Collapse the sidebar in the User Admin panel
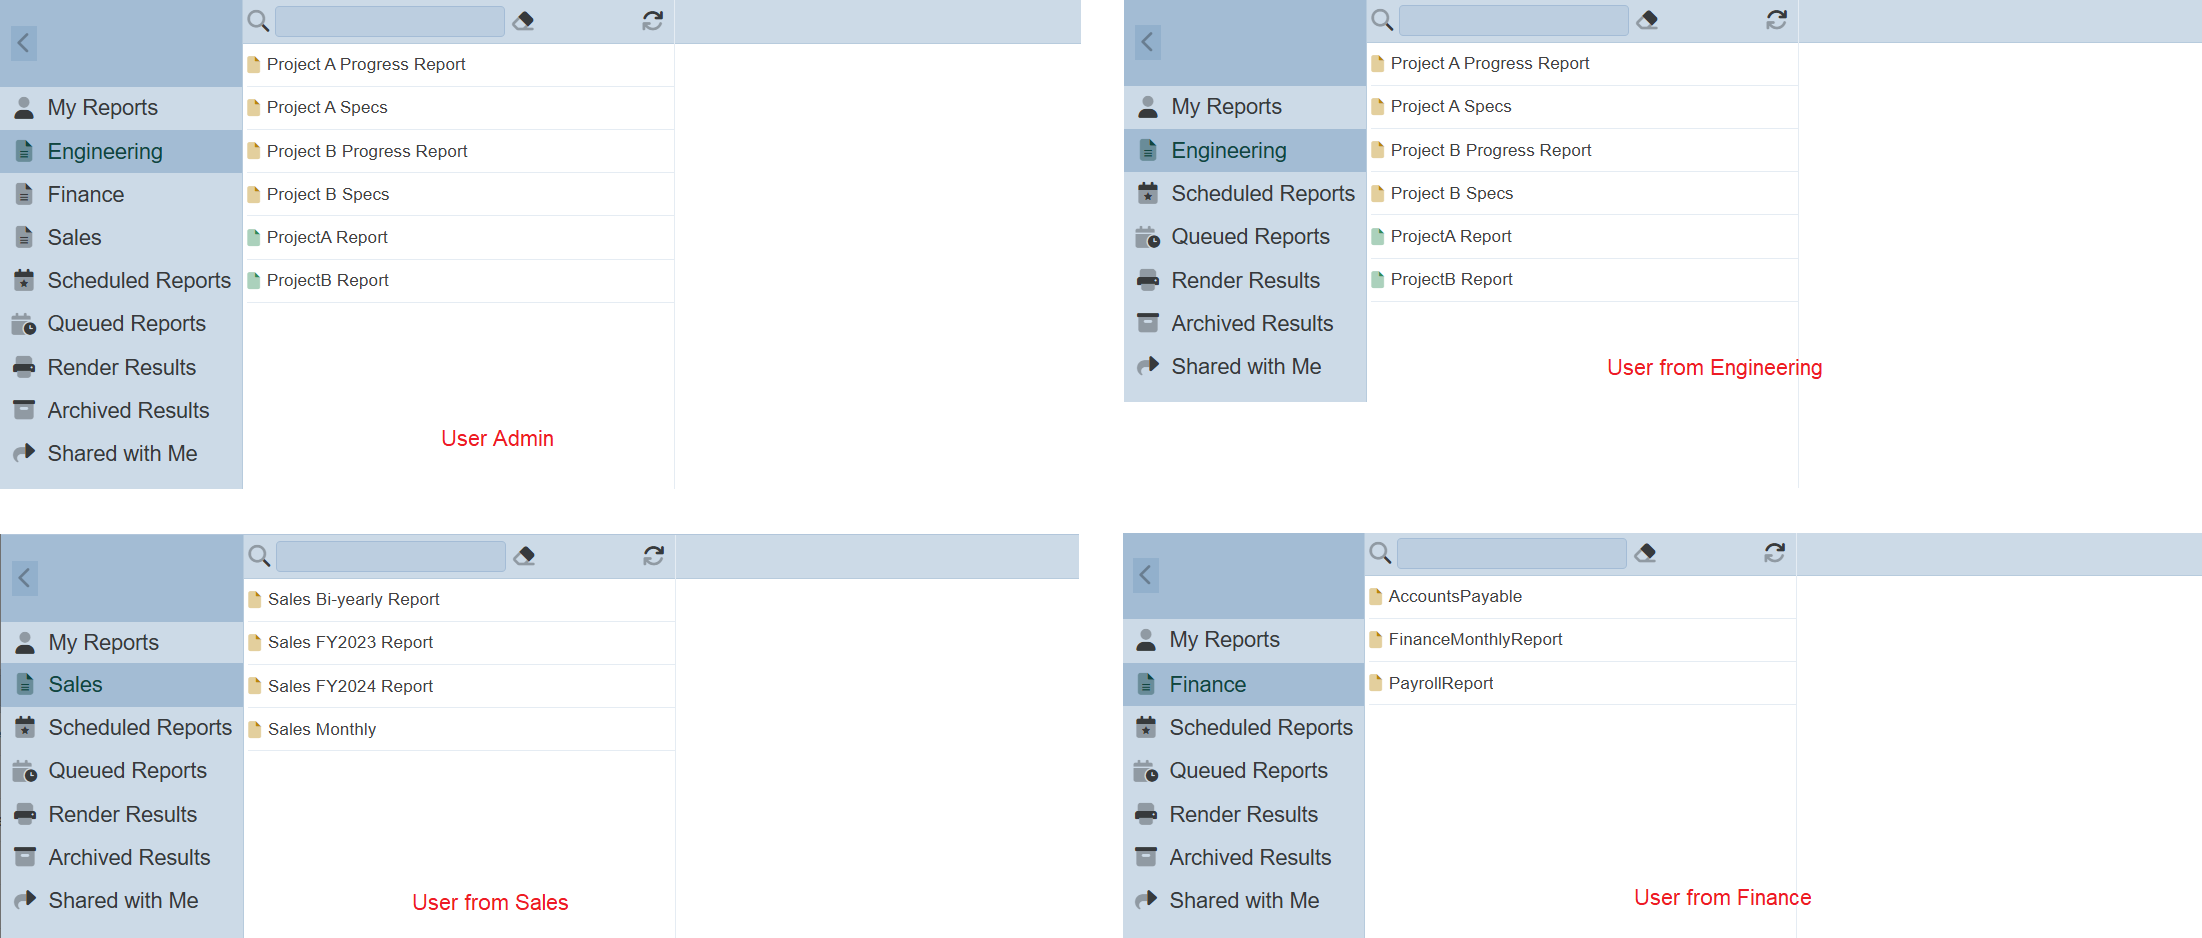The image size is (2202, 938). click(x=24, y=43)
